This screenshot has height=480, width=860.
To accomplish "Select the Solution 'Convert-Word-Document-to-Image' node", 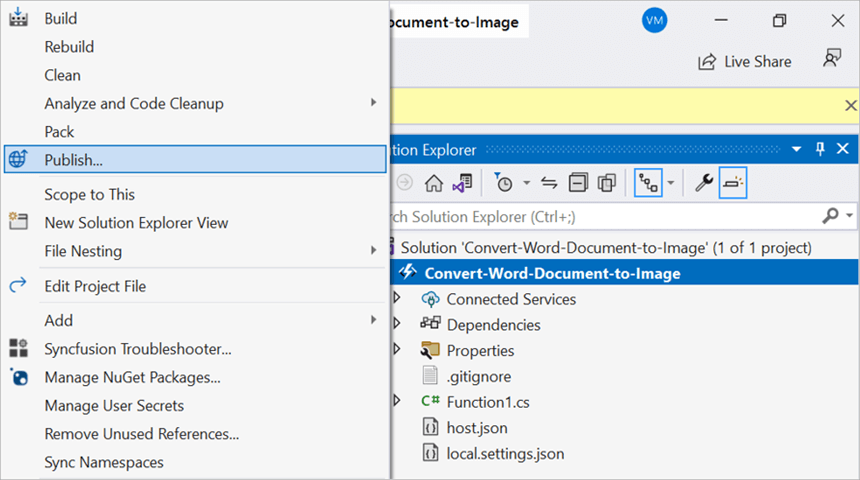I will point(606,248).
